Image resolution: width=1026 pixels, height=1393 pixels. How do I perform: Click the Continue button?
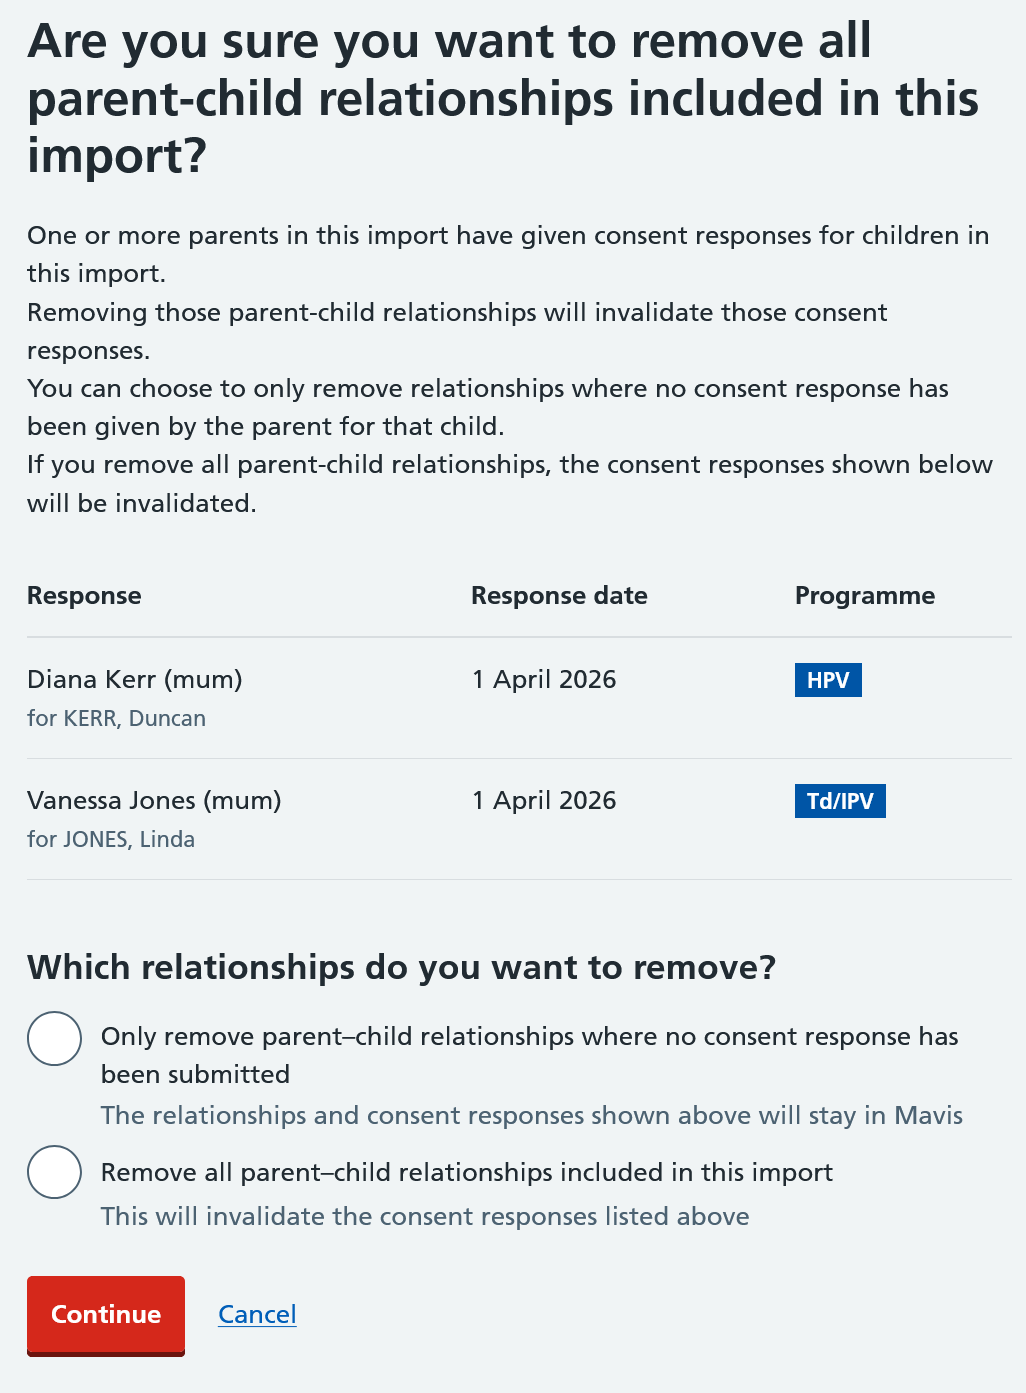[105, 1315]
